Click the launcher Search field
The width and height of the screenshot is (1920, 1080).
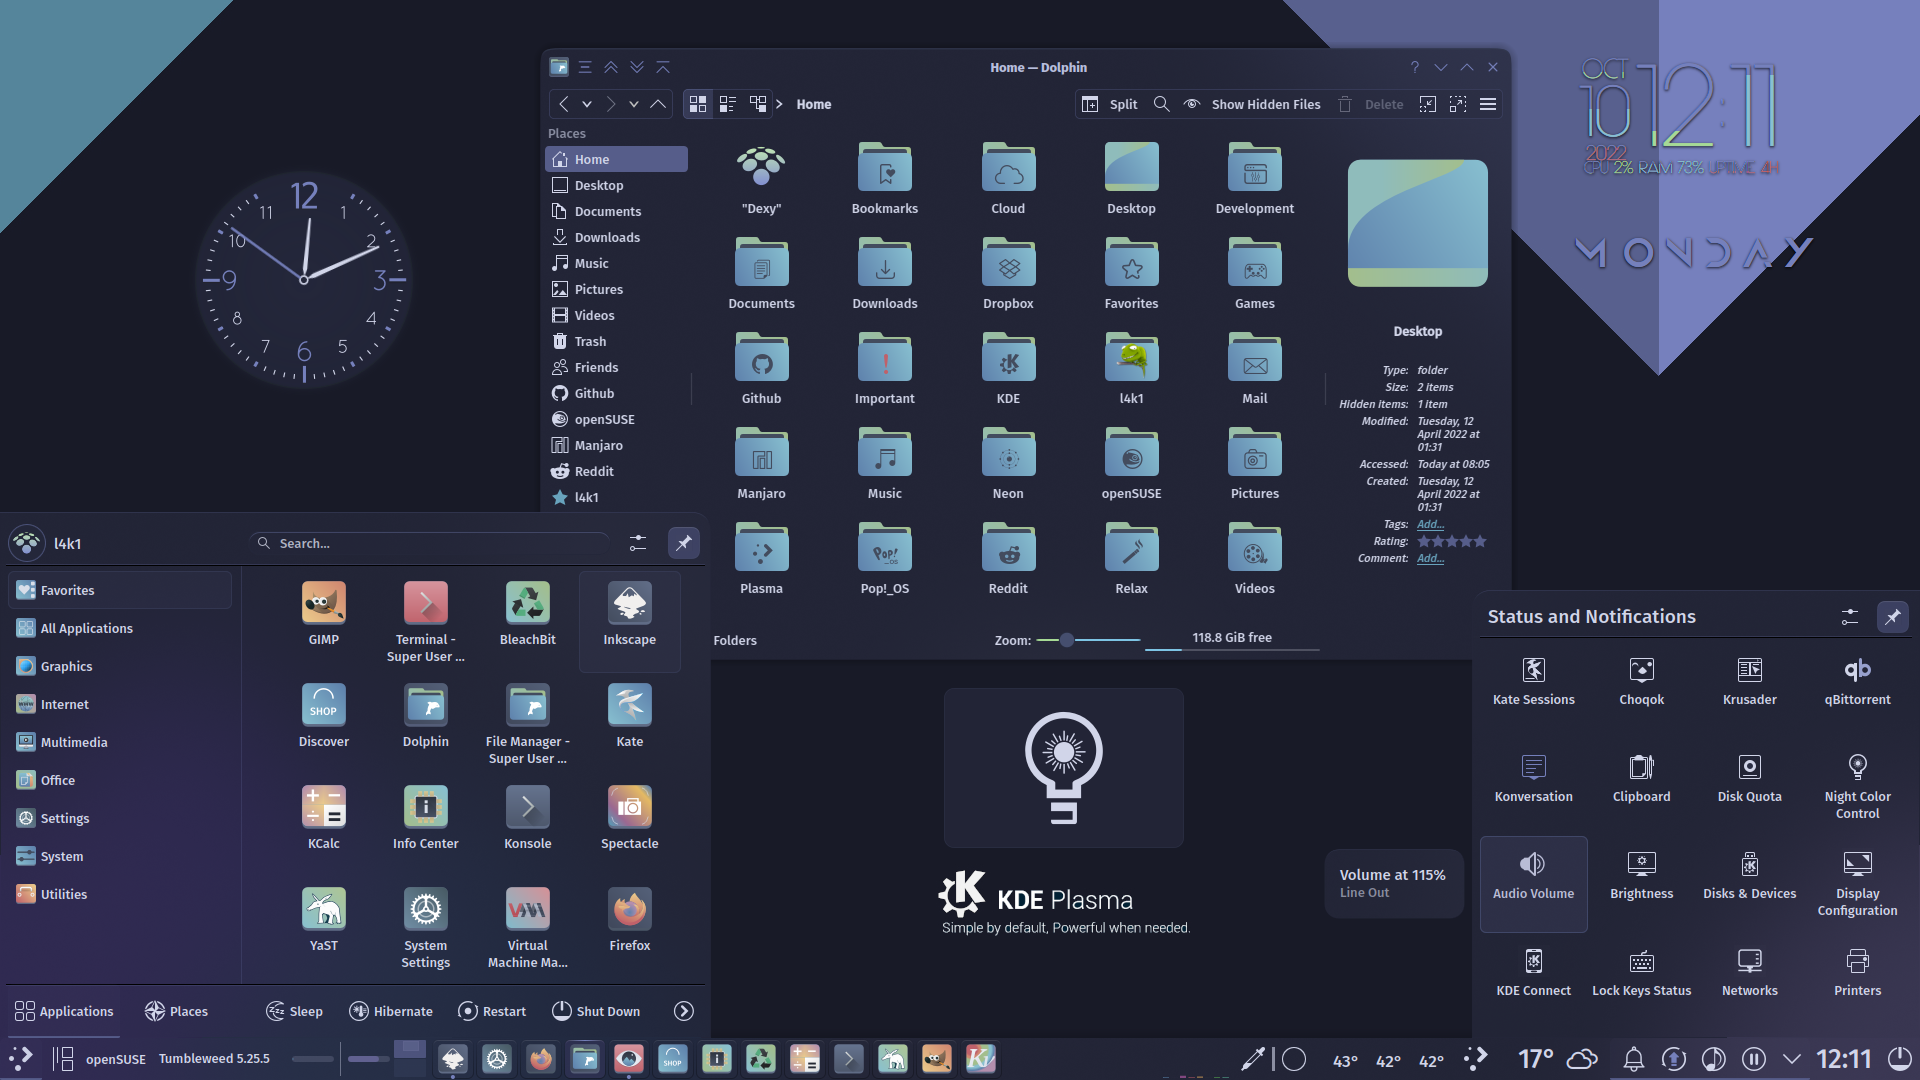pyautogui.click(x=430, y=543)
